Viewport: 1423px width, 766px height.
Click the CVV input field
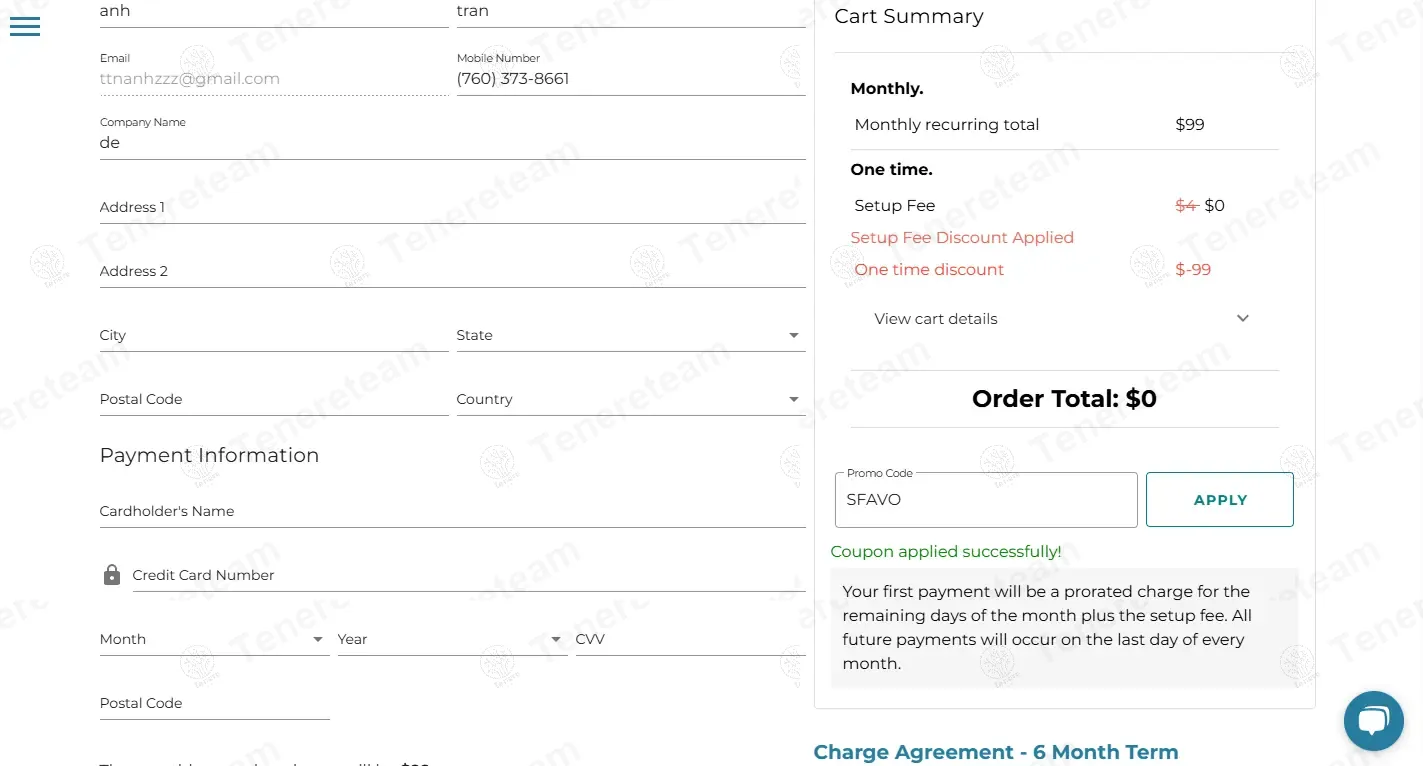pos(690,640)
